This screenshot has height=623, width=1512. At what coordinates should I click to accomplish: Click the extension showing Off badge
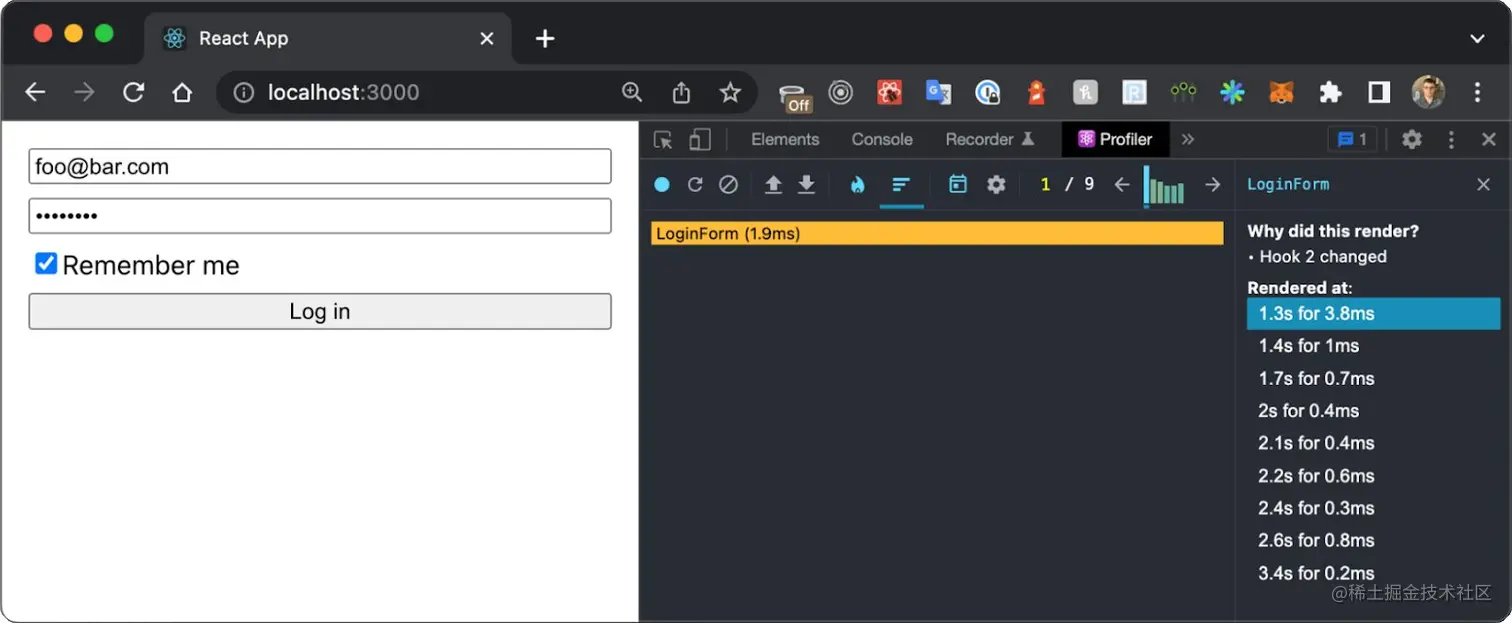click(794, 96)
